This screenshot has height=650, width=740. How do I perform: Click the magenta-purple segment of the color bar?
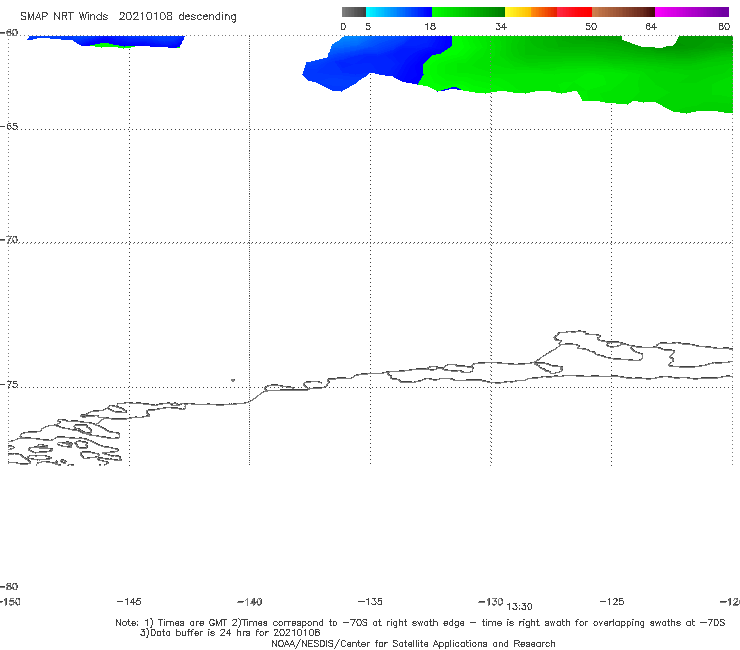[692, 12]
